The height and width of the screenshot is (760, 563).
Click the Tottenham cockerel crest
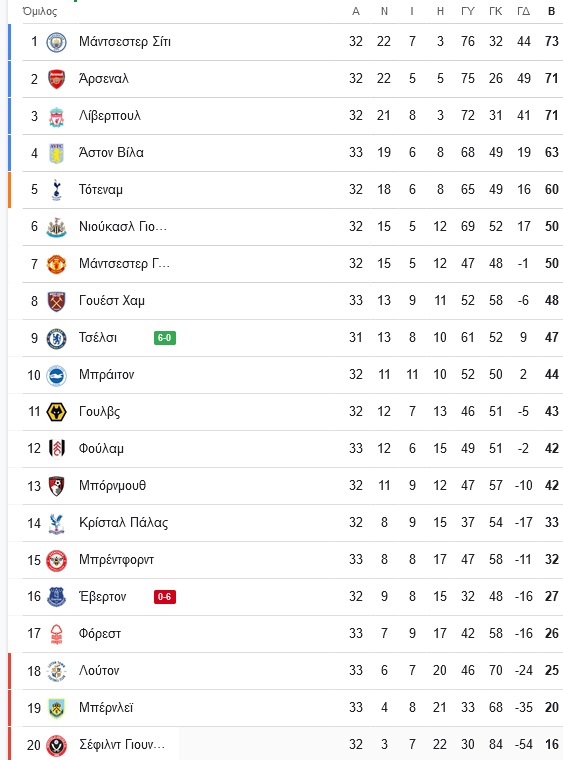tap(56, 190)
